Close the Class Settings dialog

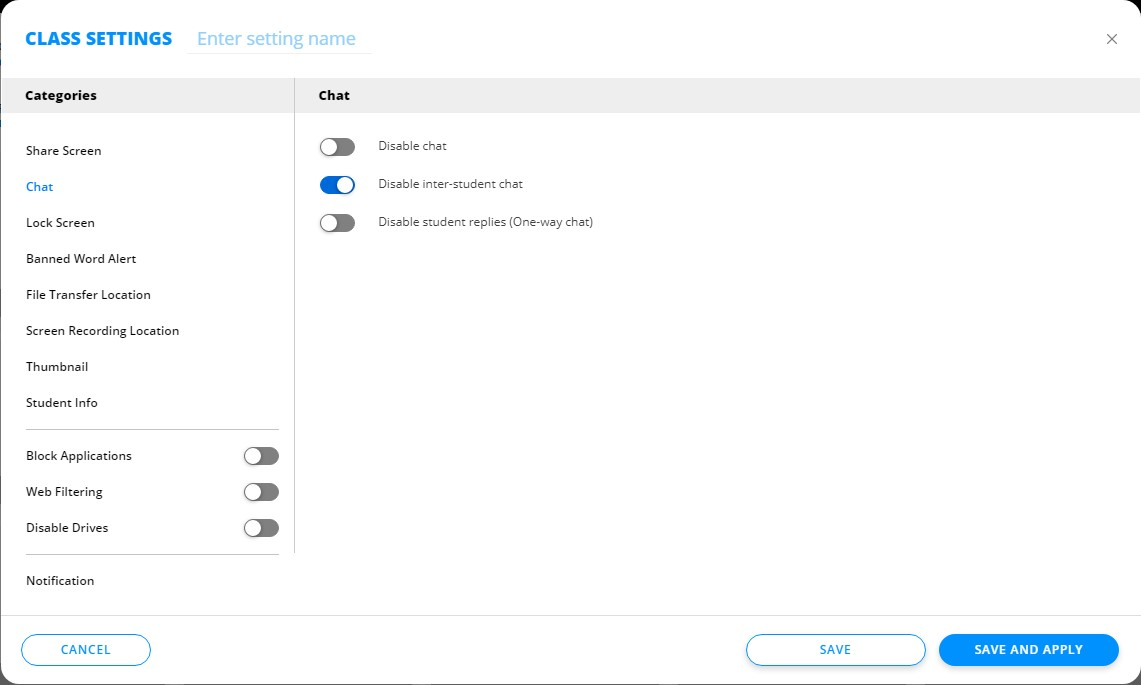pyautogui.click(x=1112, y=39)
